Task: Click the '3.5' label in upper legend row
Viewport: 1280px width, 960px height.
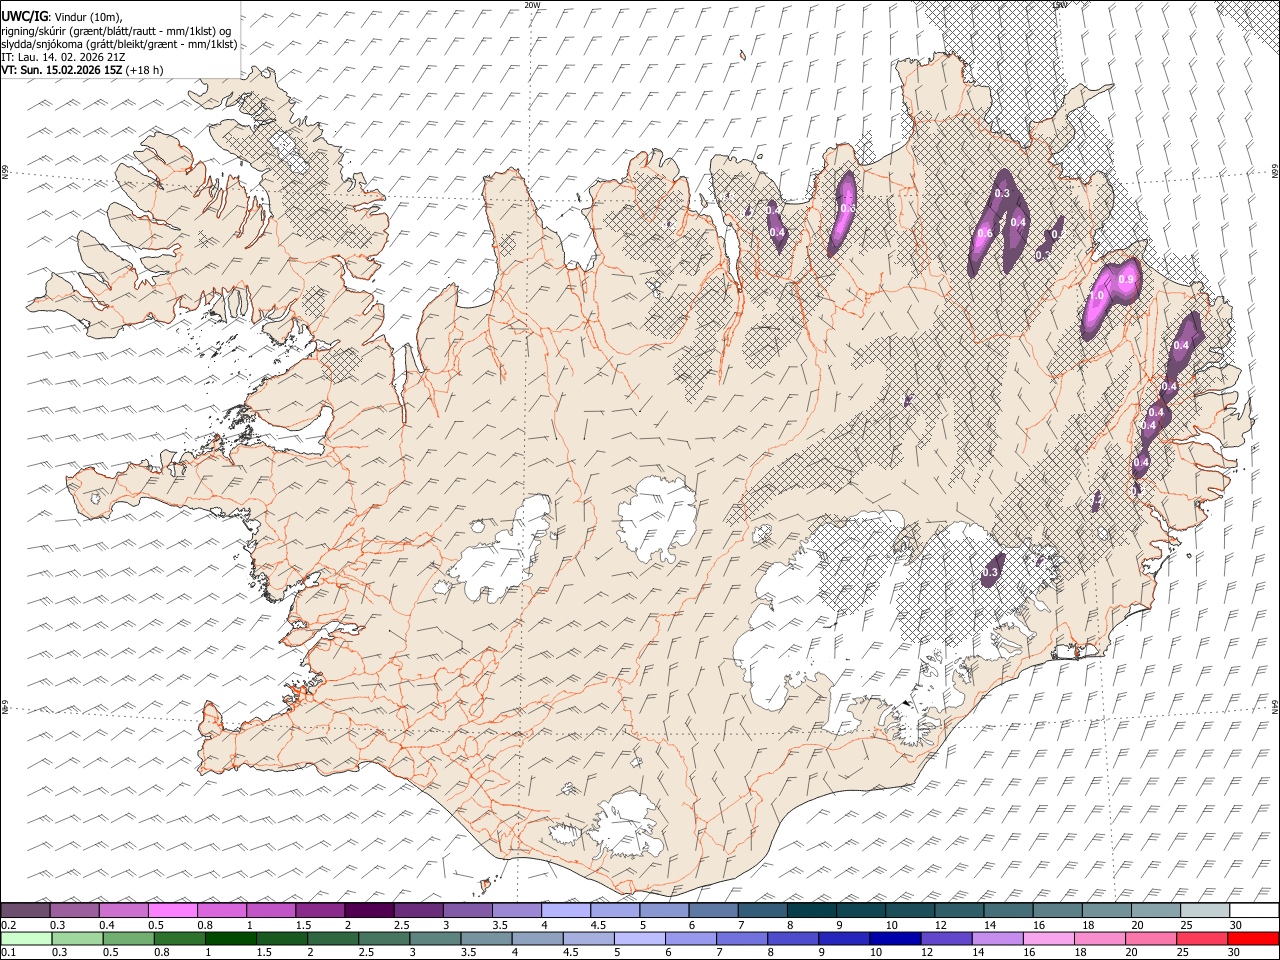Action: (x=499, y=925)
